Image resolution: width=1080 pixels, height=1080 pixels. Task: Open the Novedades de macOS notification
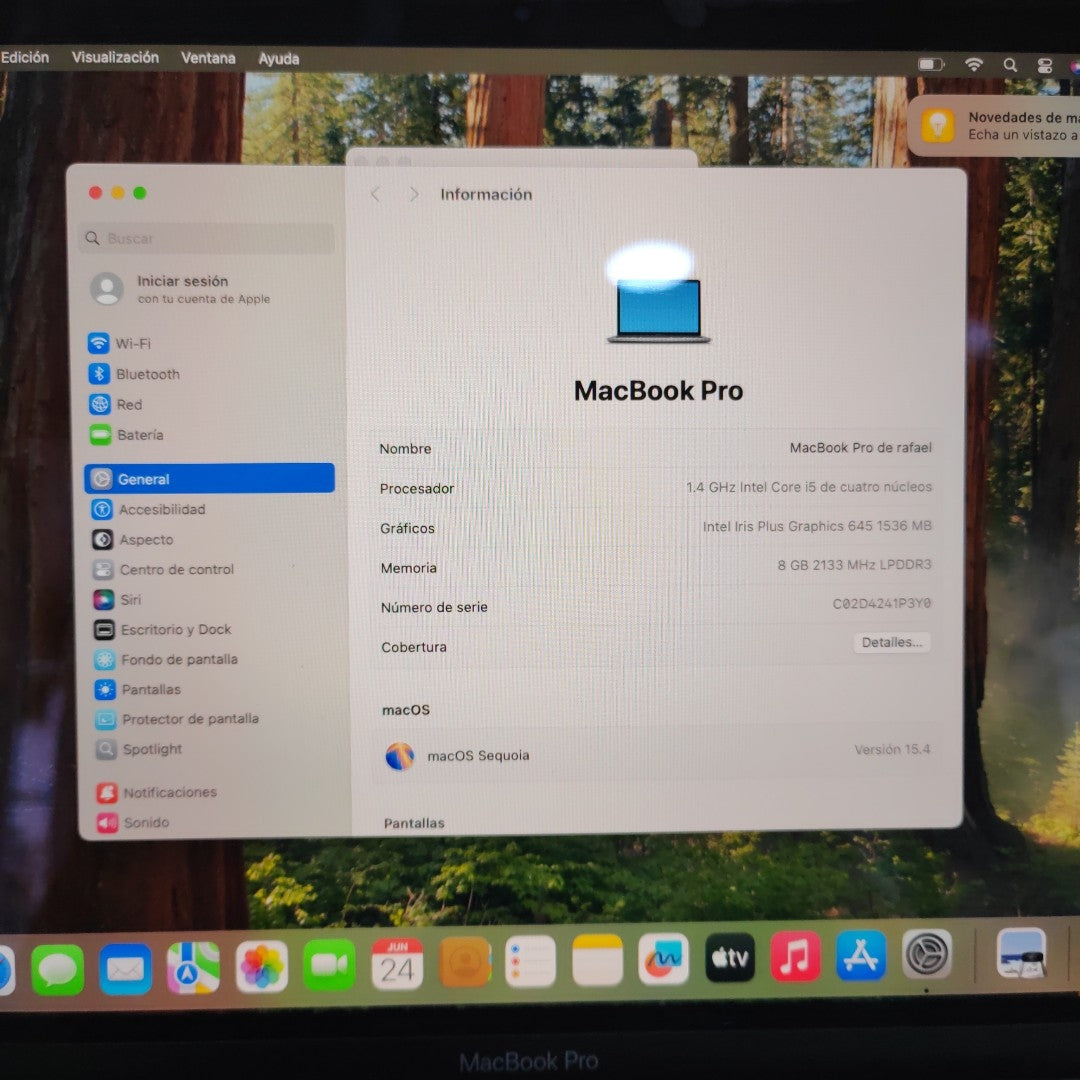(1000, 125)
